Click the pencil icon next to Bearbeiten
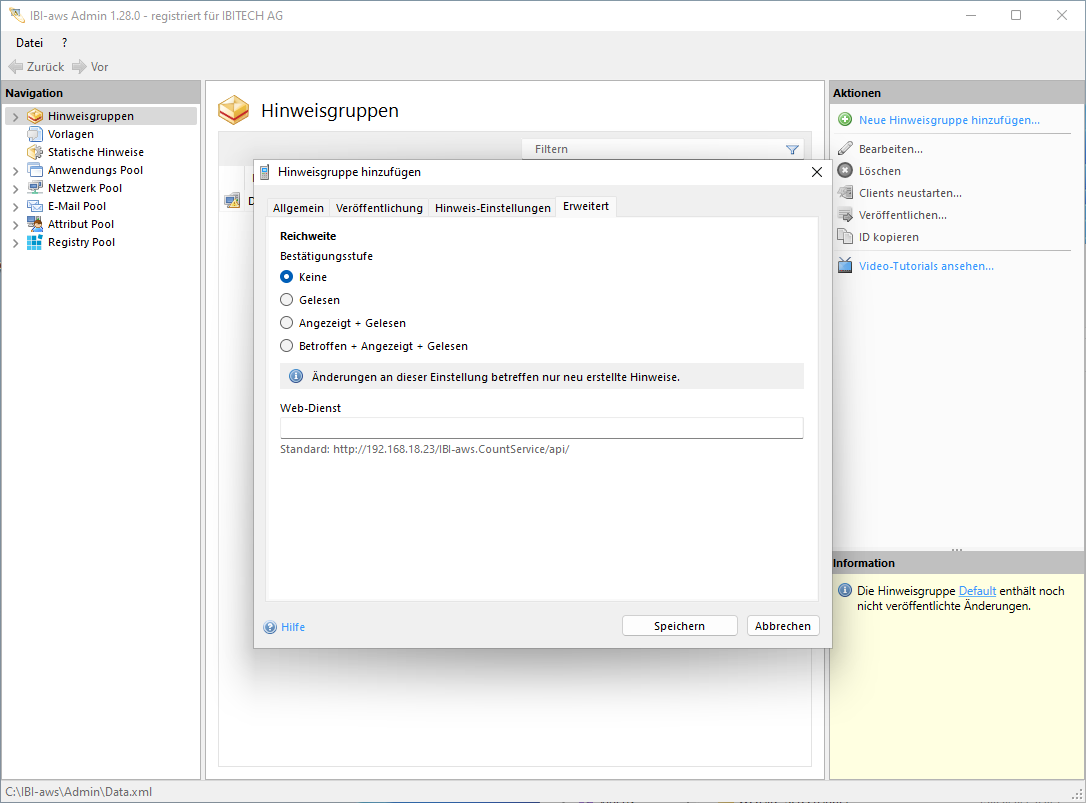Screen dimensions: 1086x803 click(x=845, y=149)
